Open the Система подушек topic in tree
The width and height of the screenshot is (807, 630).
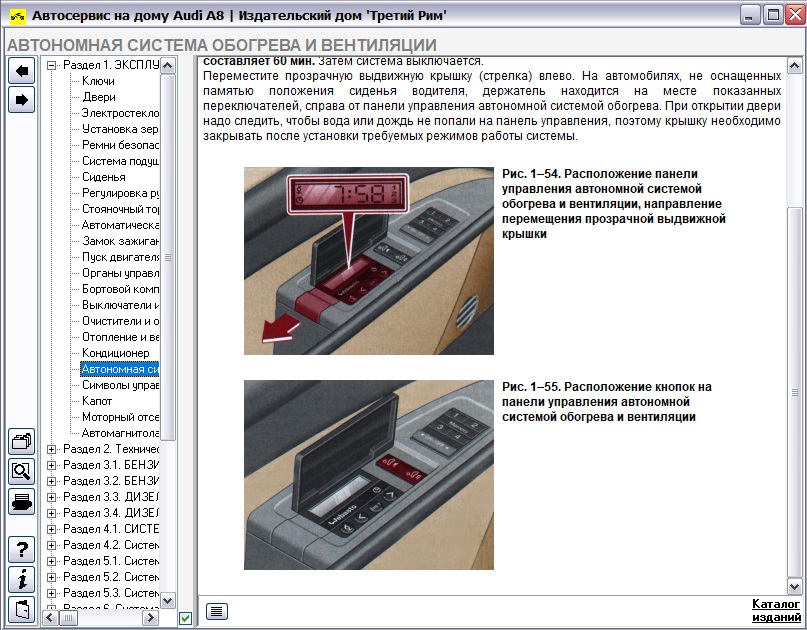[120, 161]
